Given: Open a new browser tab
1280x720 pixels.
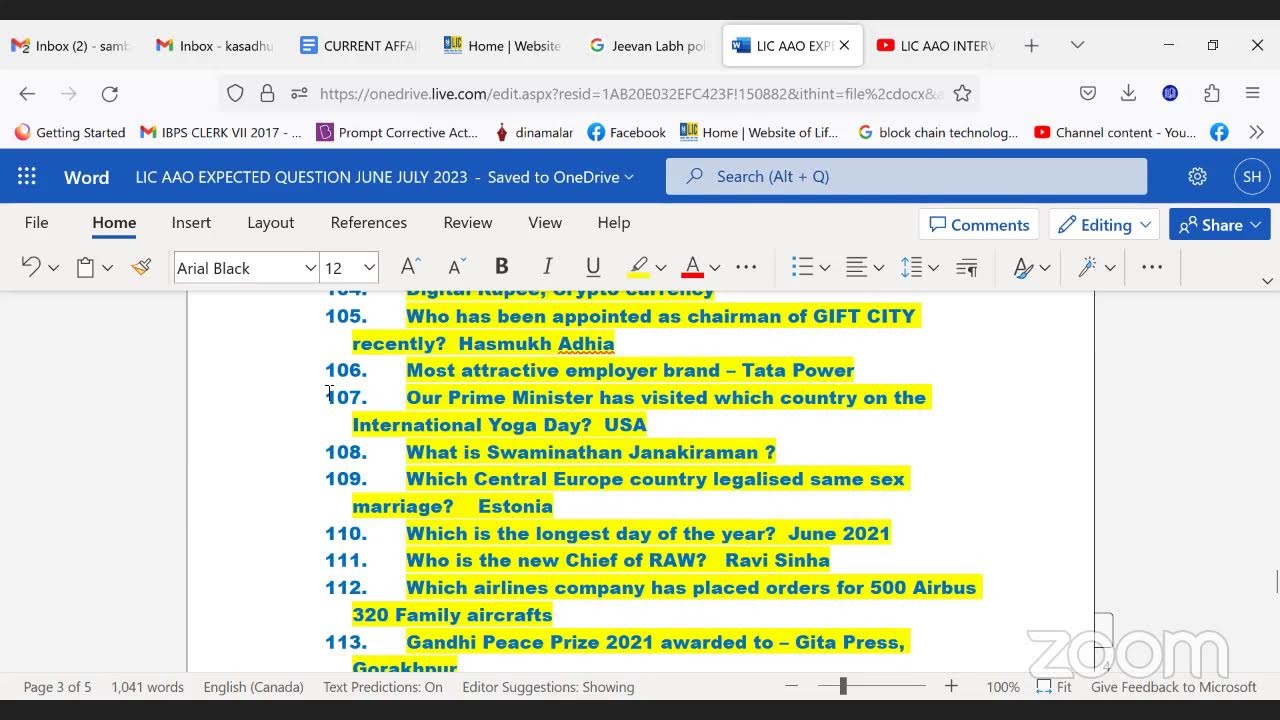Looking at the screenshot, I should (1031, 45).
